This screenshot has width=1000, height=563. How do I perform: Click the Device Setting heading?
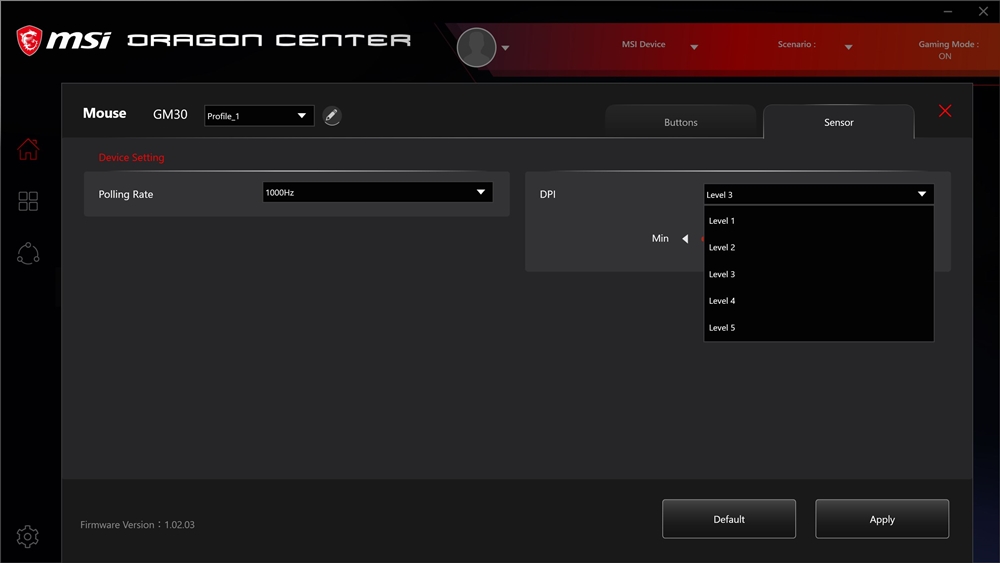tap(131, 157)
